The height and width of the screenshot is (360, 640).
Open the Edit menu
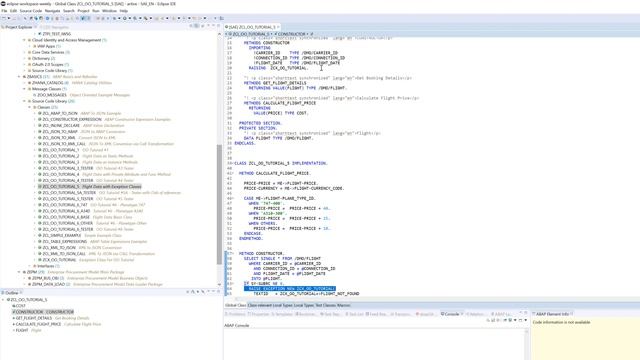pos(13,11)
